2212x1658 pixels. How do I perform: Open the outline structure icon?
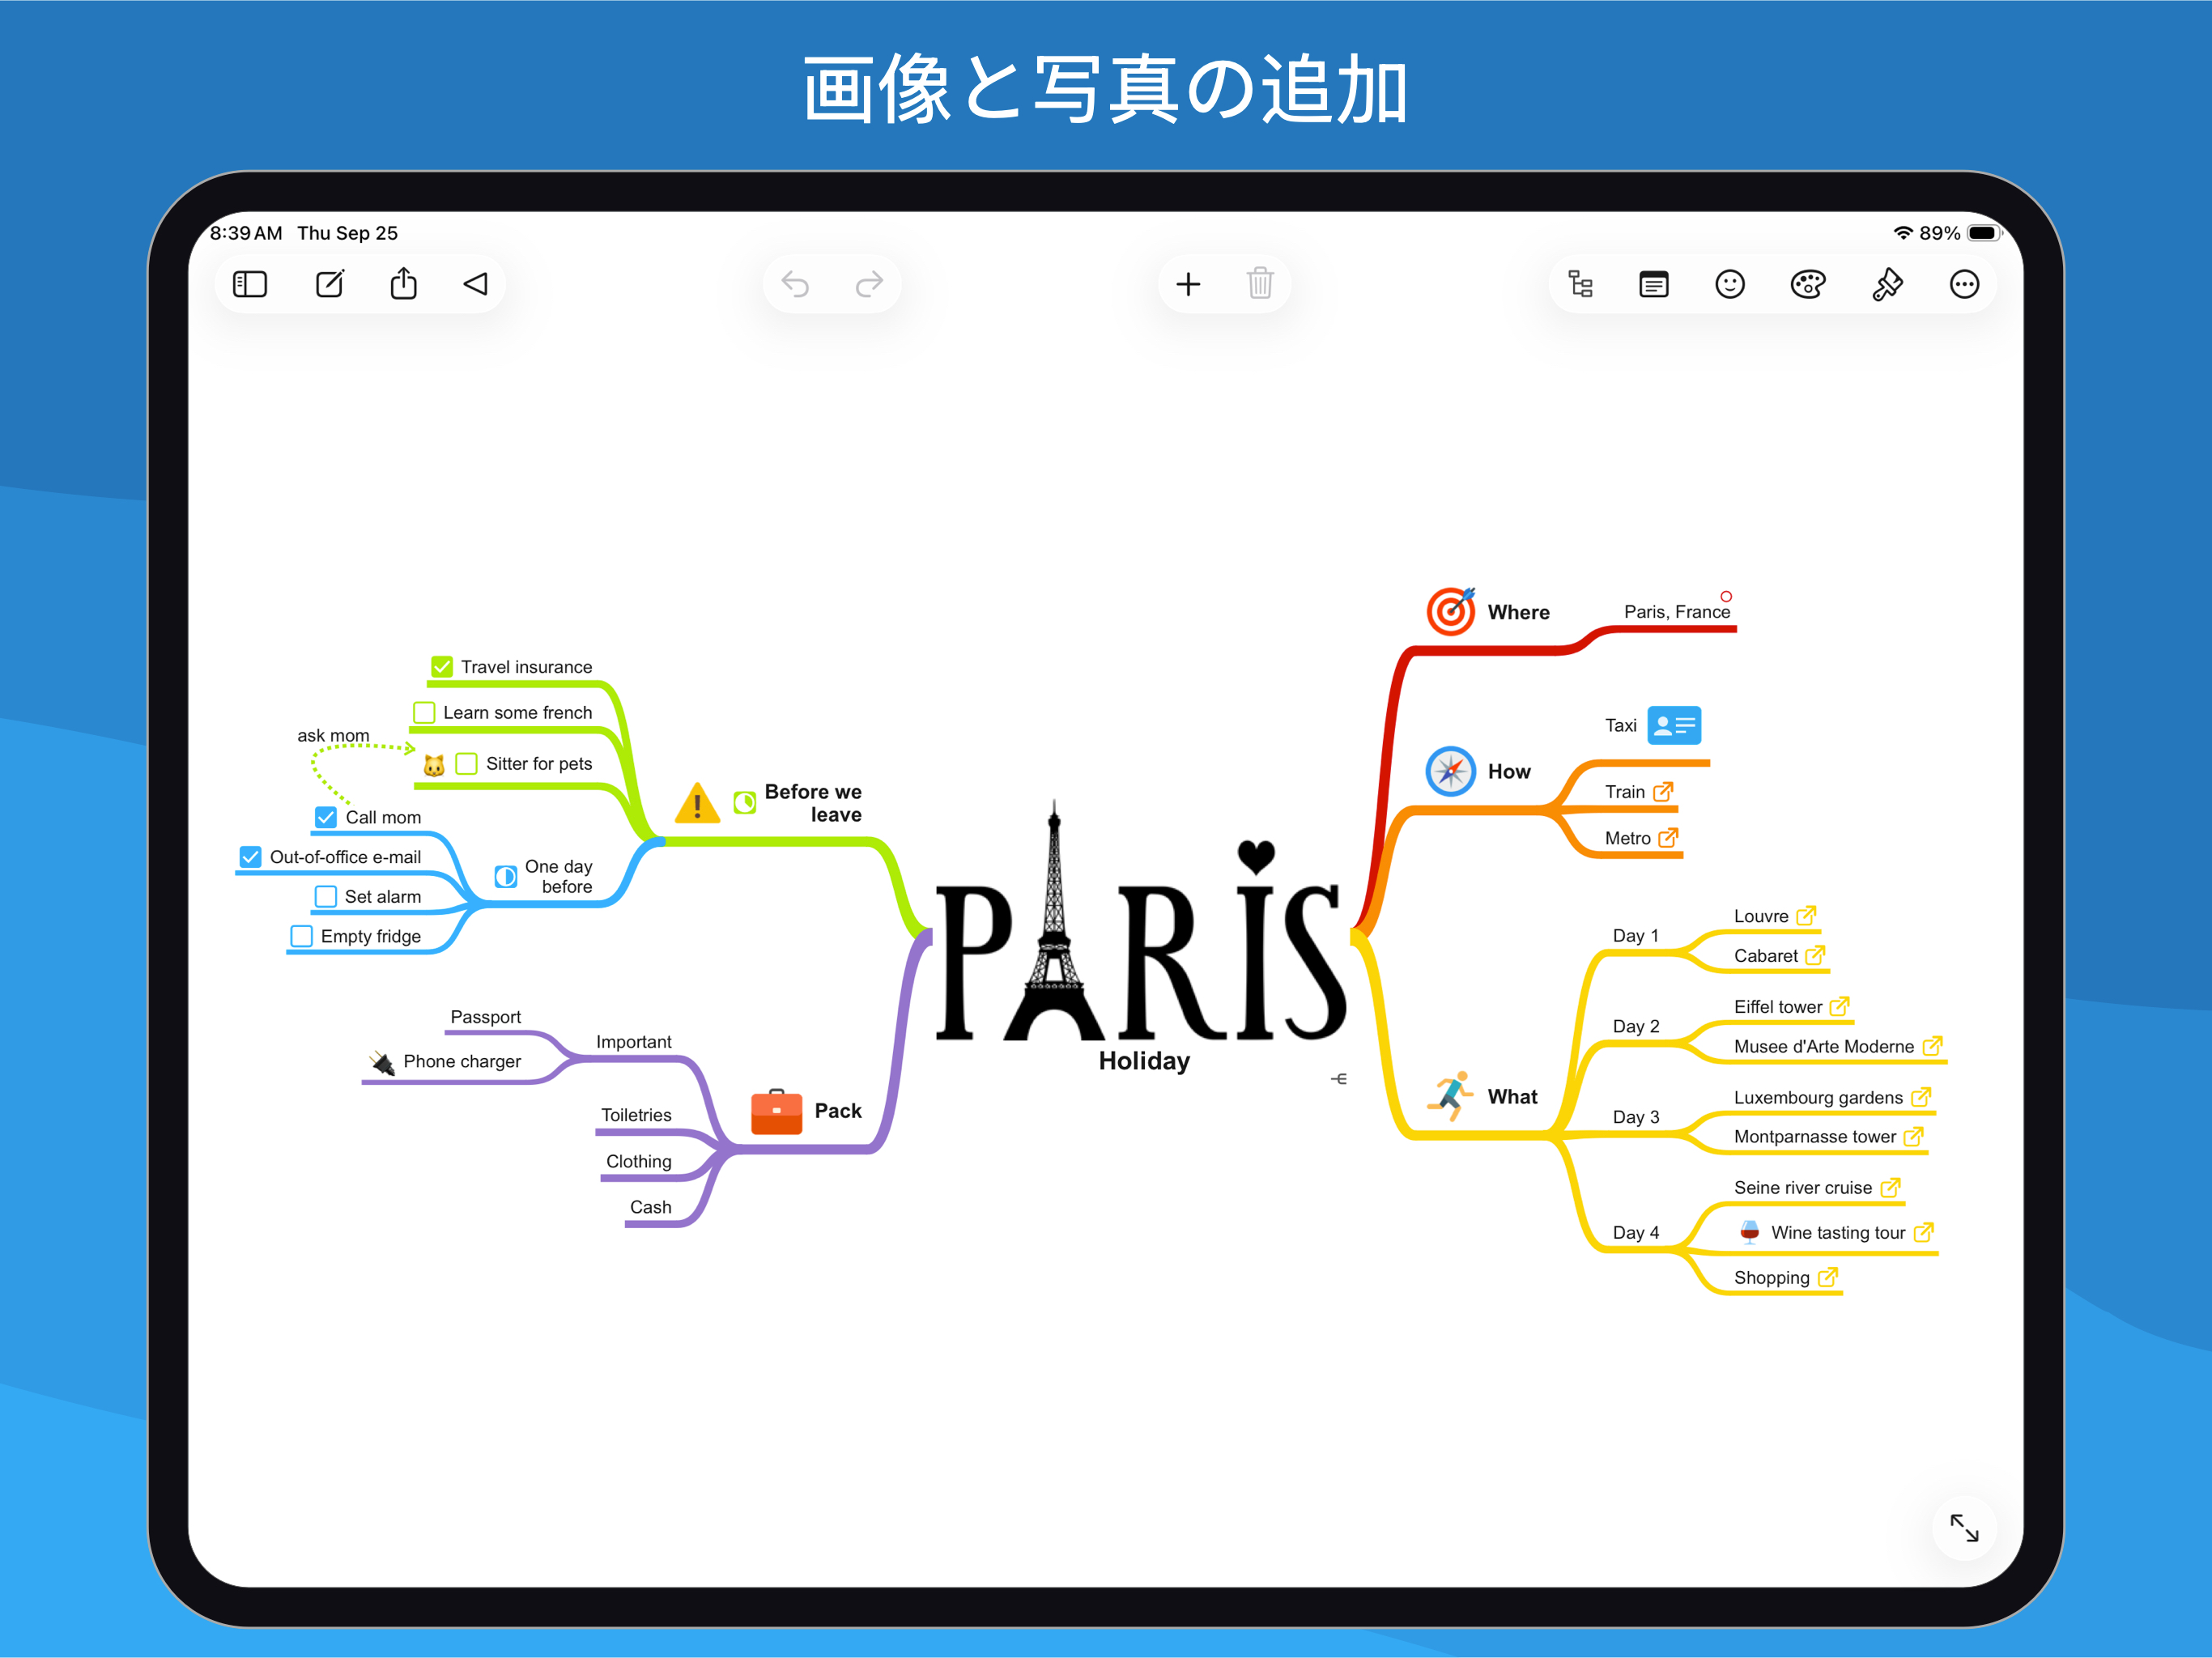[x=1580, y=285]
